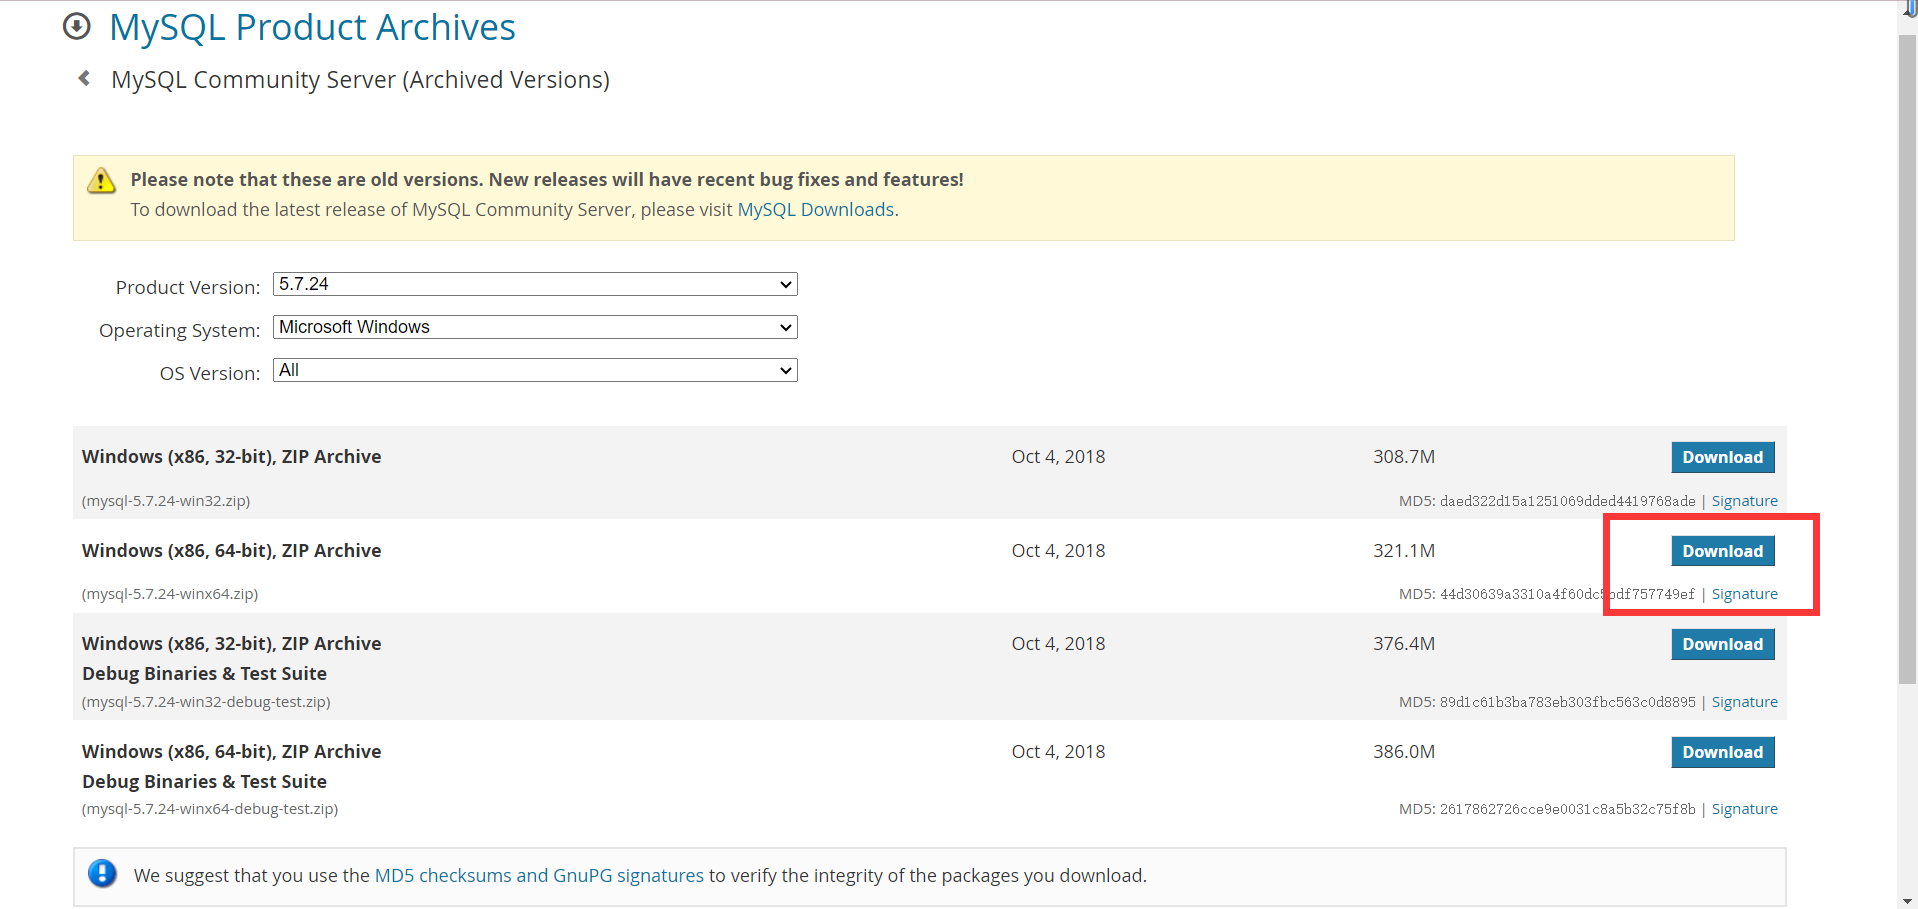The width and height of the screenshot is (1918, 909).
Task: Download the 32-bit Debug Binaries 376.4M archive
Action: pos(1723,644)
